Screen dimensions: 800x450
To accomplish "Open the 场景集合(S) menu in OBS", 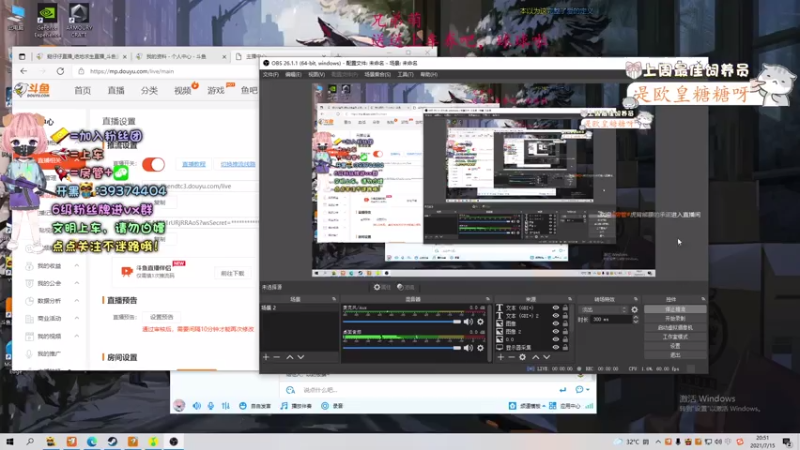I will click(378, 74).
